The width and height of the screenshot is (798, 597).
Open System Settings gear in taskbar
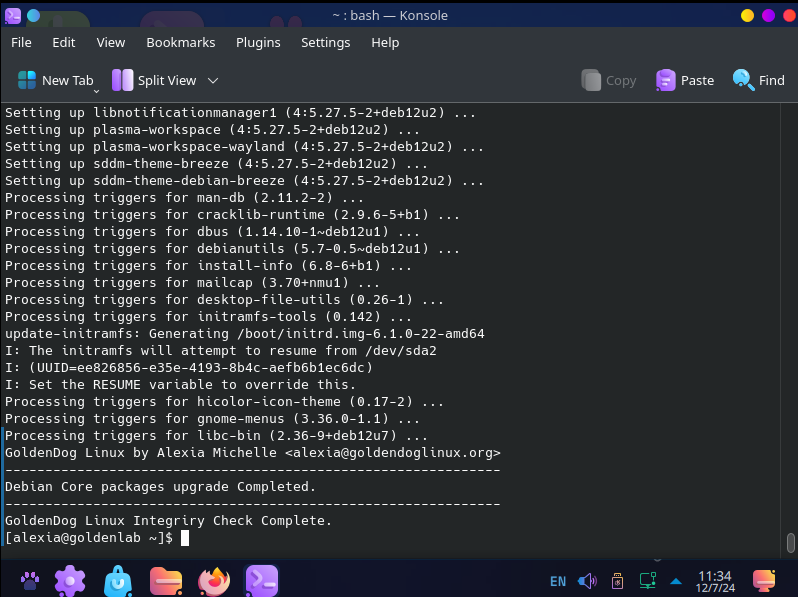pos(70,581)
